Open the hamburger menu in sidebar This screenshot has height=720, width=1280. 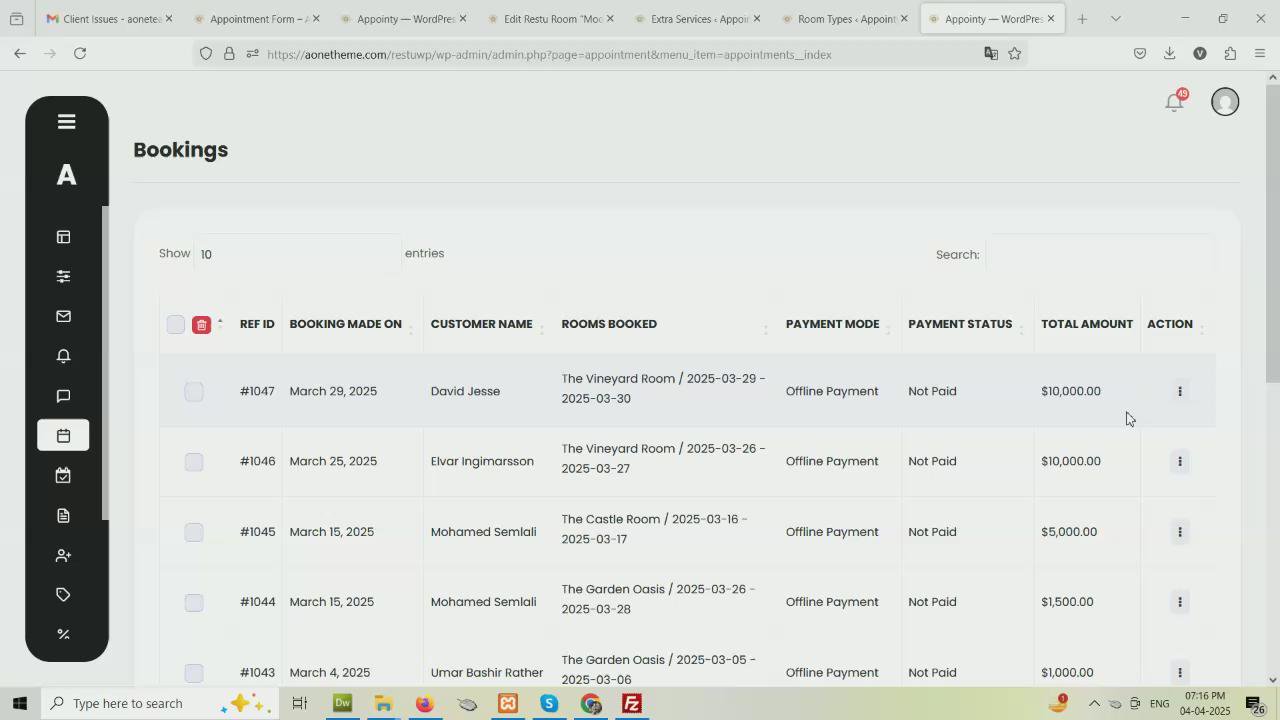(66, 122)
